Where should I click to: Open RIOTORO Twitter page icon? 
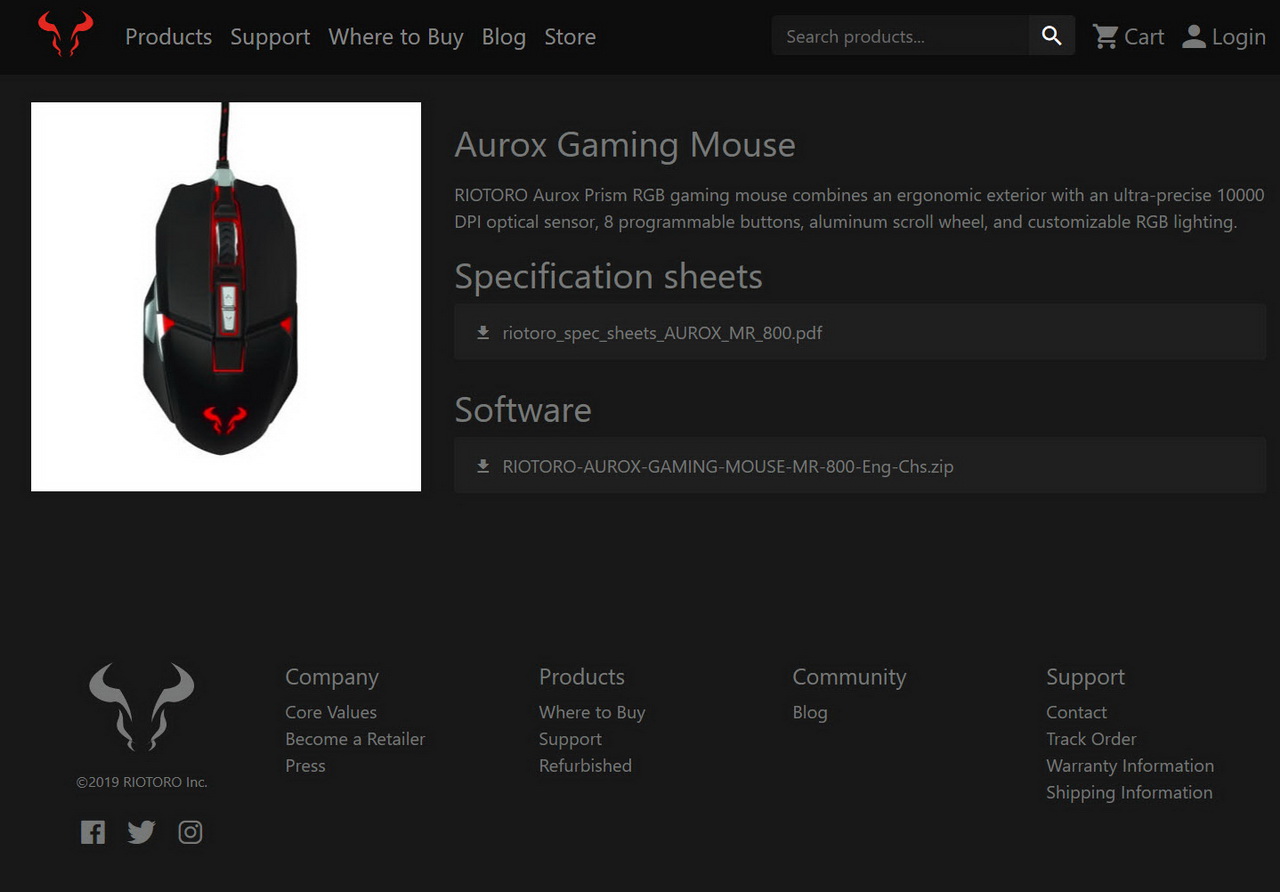tap(141, 832)
